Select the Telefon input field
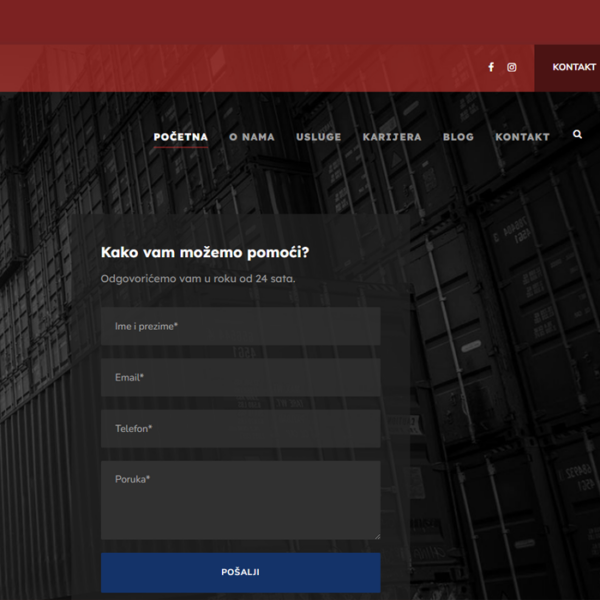Image resolution: width=600 pixels, height=600 pixels. pos(240,429)
